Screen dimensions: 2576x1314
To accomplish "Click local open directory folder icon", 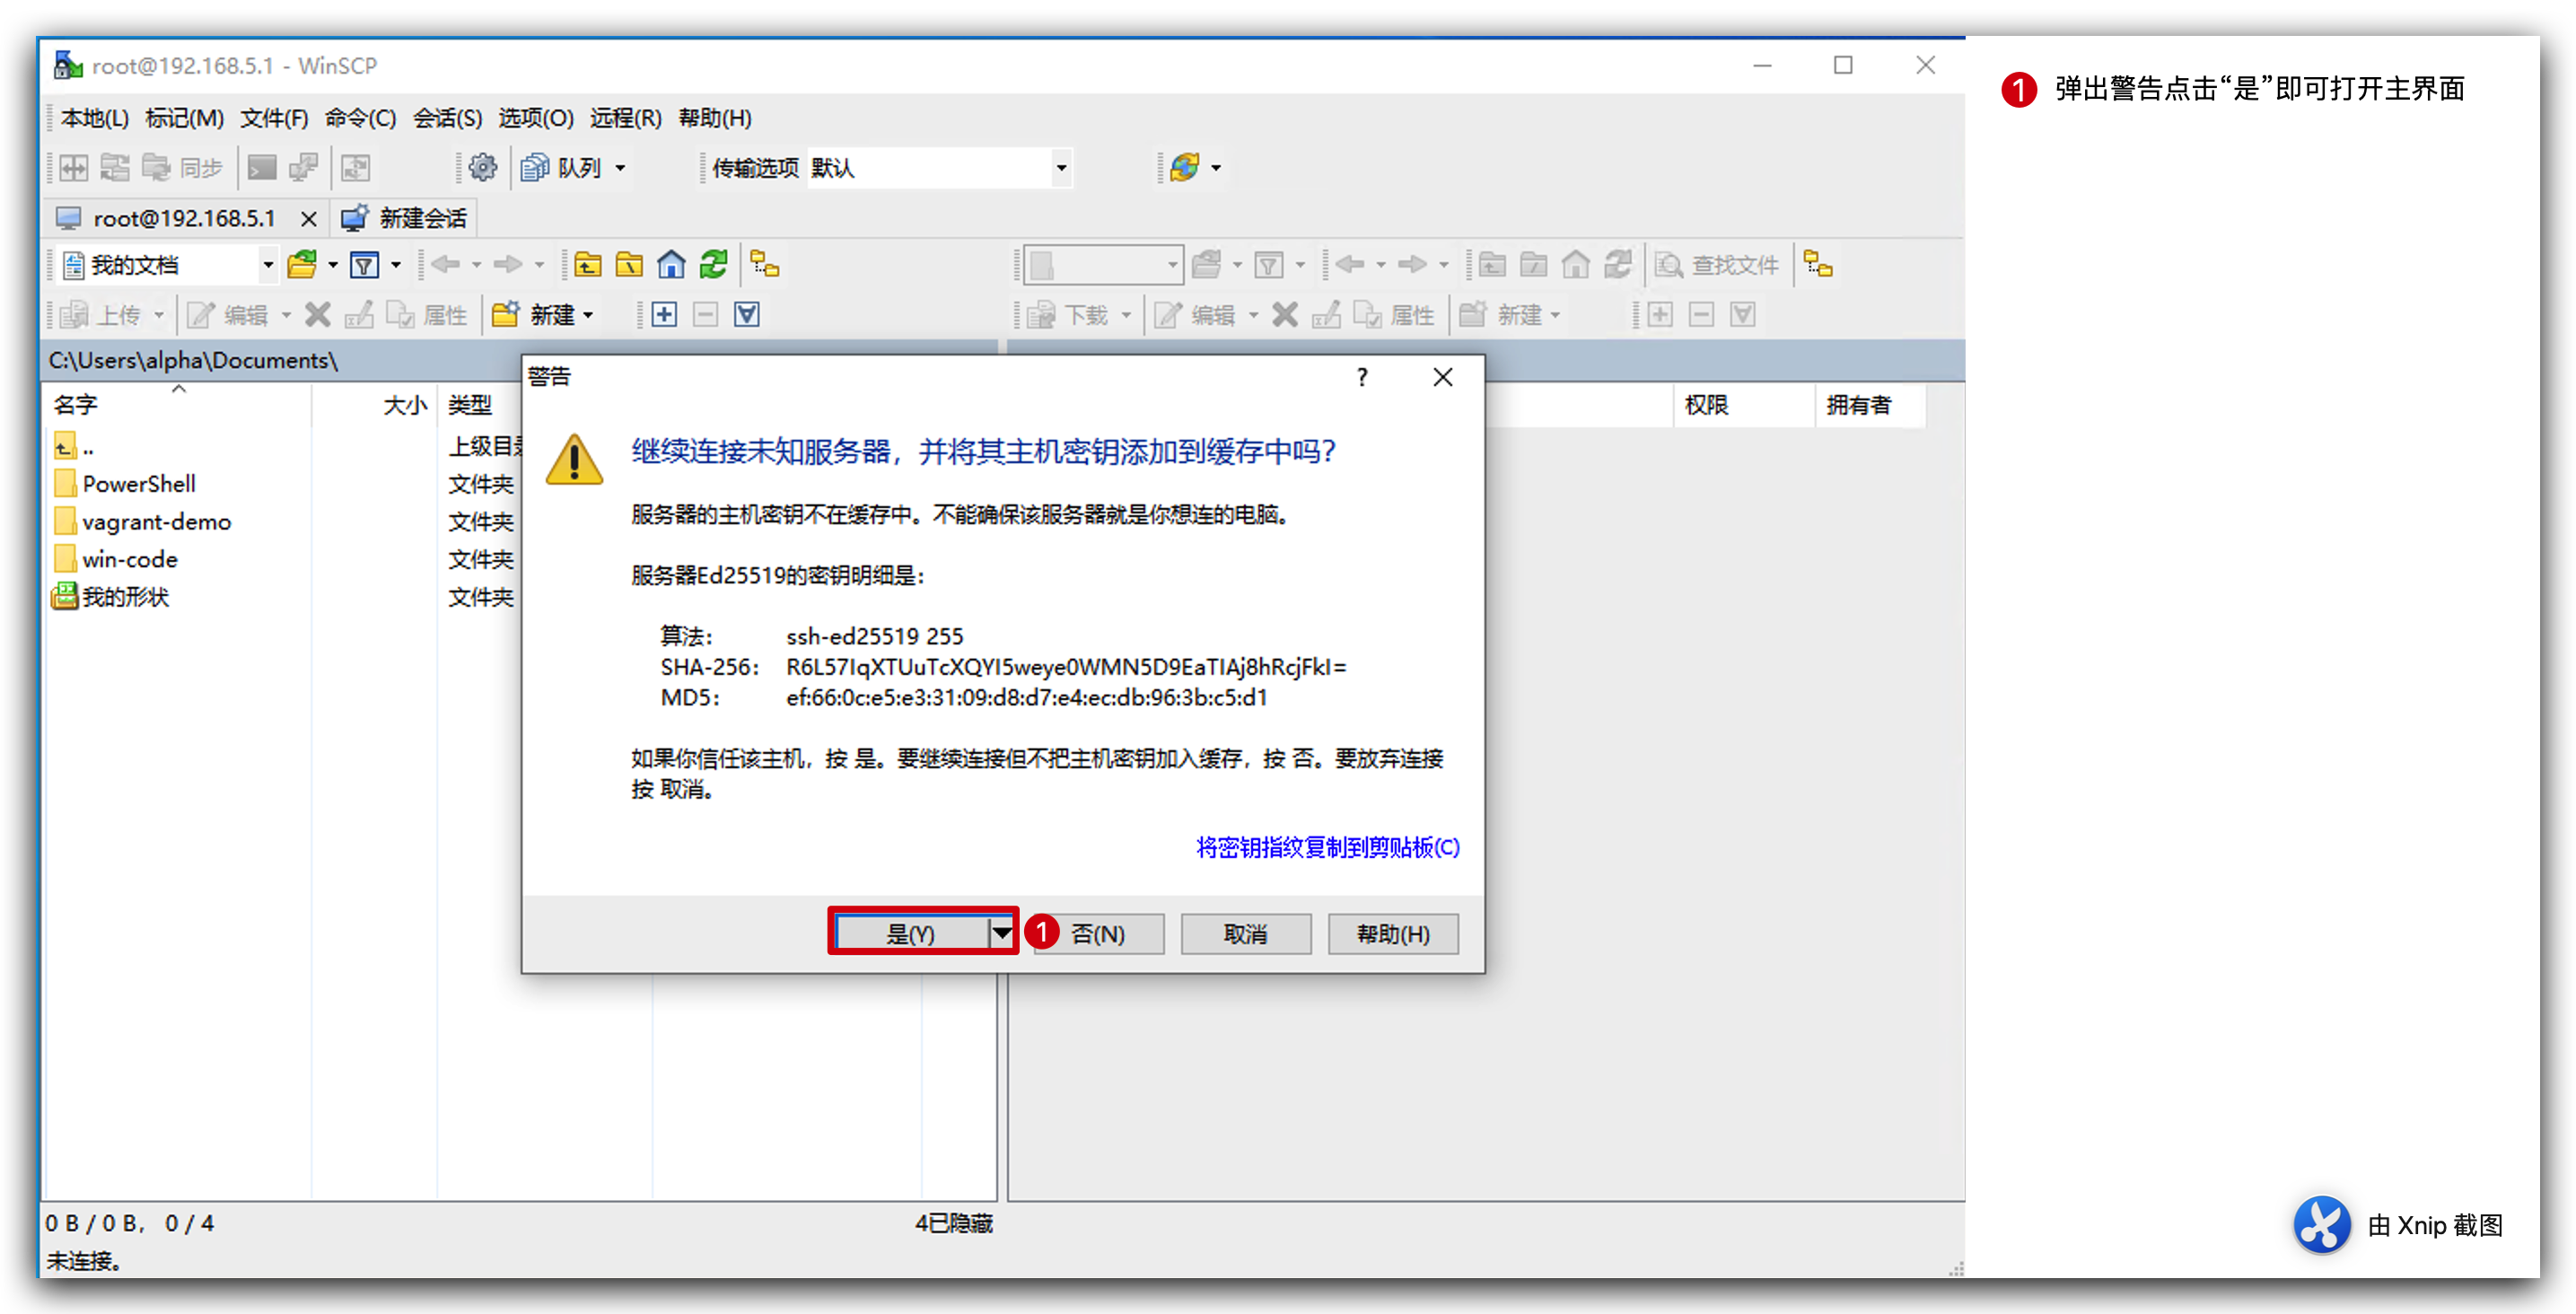I will (302, 265).
